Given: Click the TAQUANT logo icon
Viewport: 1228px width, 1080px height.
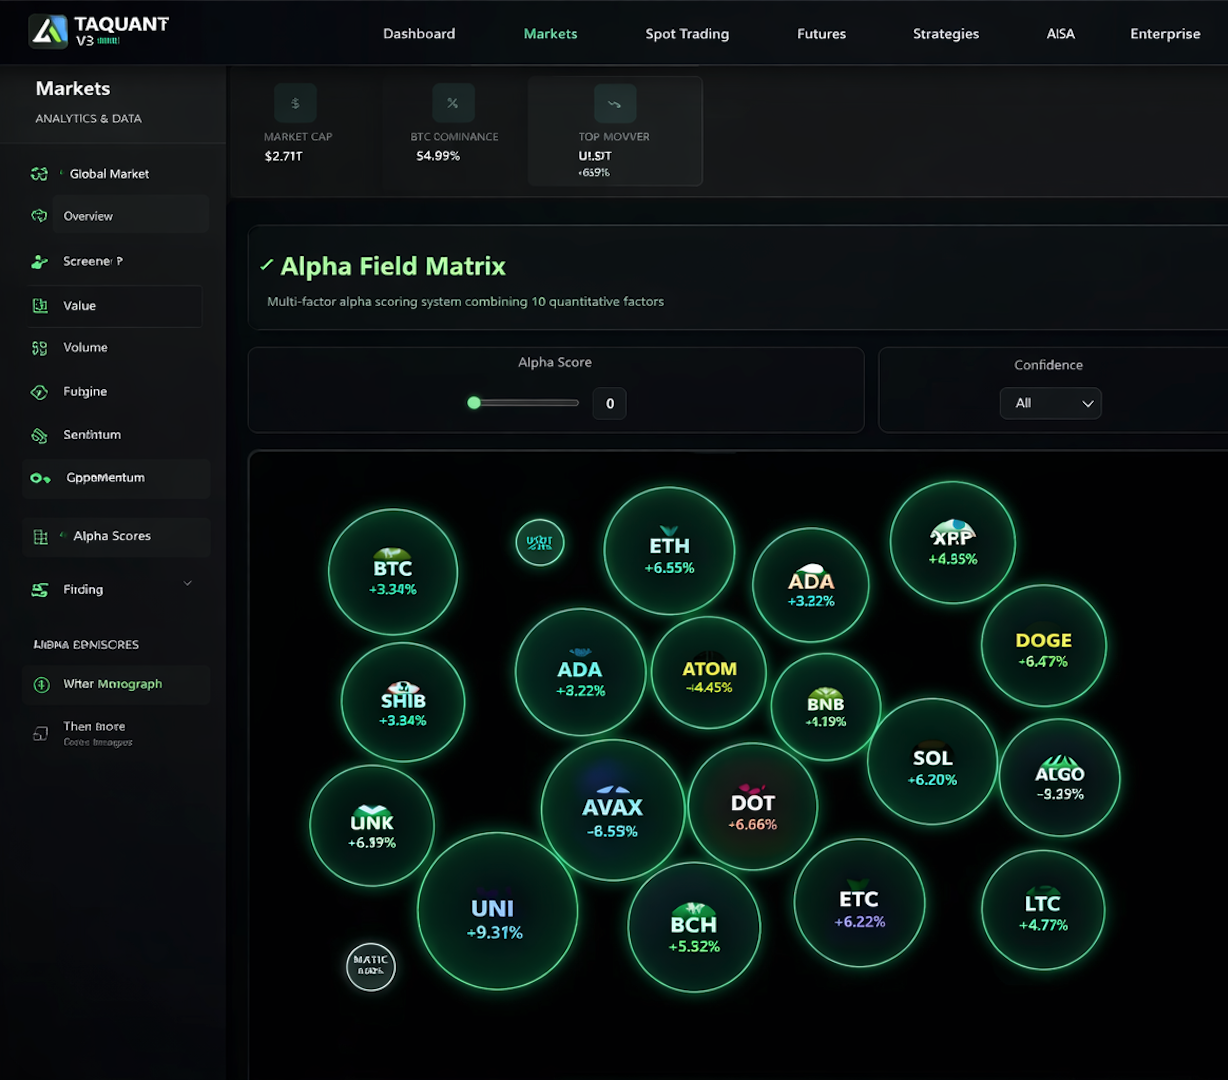Looking at the screenshot, I should pos(48,32).
